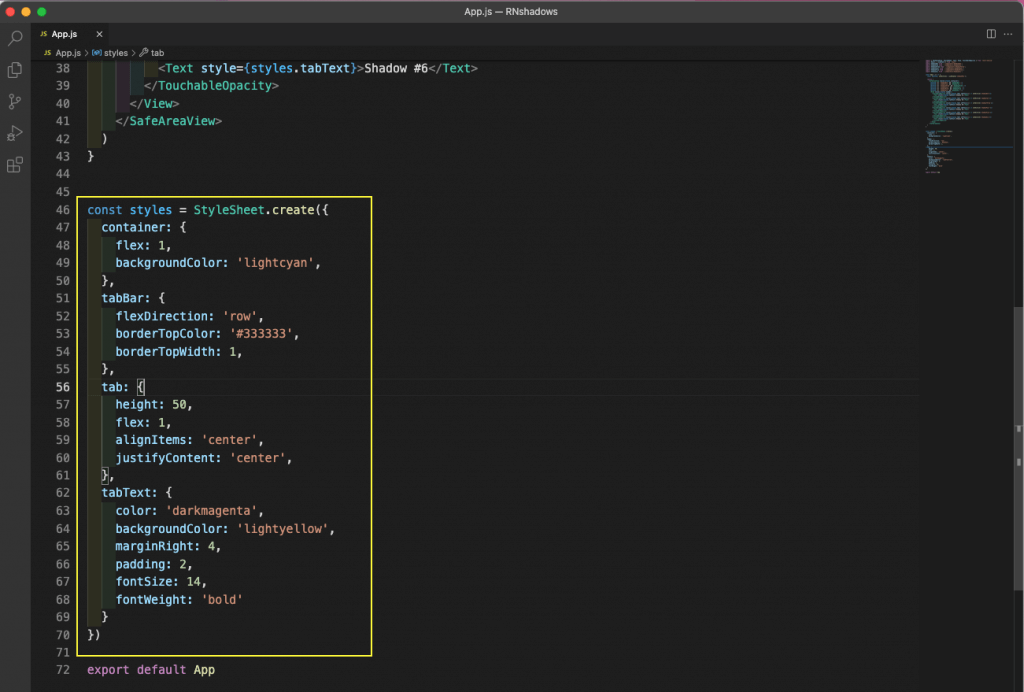Close the App.js tab
The width and height of the screenshot is (1024, 692).
tap(99, 32)
